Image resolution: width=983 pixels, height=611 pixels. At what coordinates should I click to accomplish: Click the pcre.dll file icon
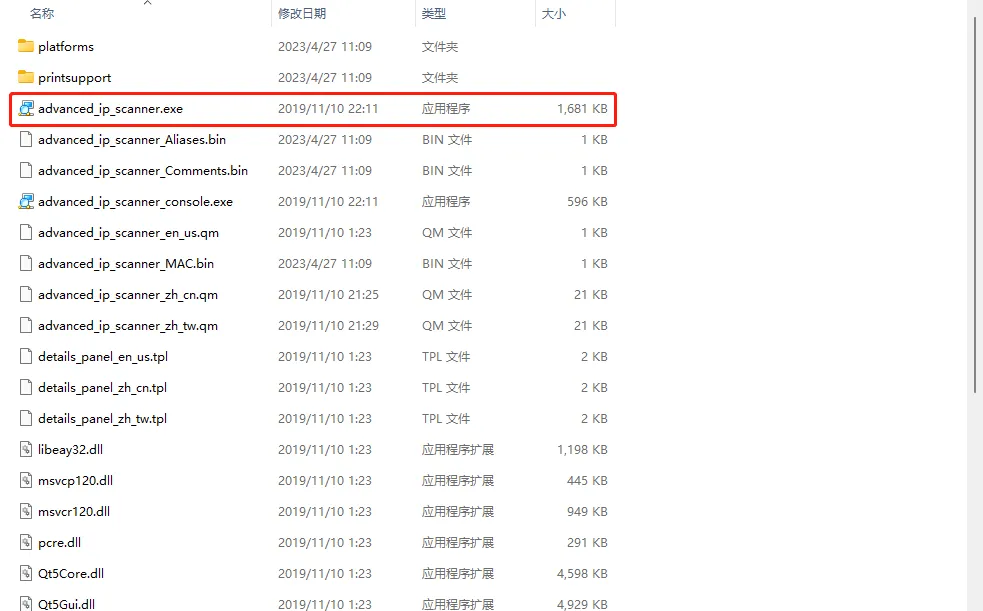[26, 543]
